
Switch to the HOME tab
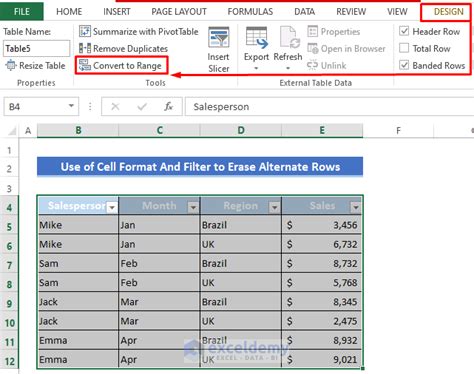click(x=69, y=12)
